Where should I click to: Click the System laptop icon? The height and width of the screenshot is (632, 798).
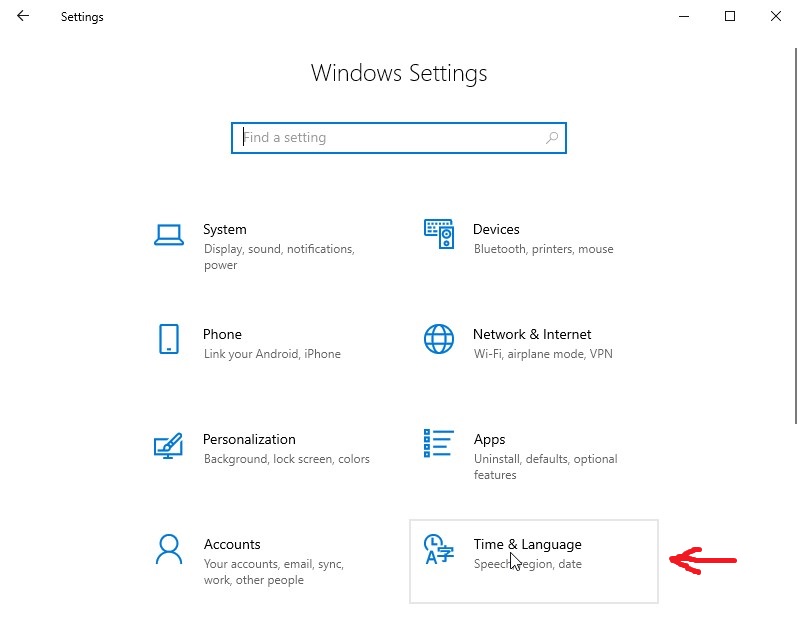click(x=169, y=235)
